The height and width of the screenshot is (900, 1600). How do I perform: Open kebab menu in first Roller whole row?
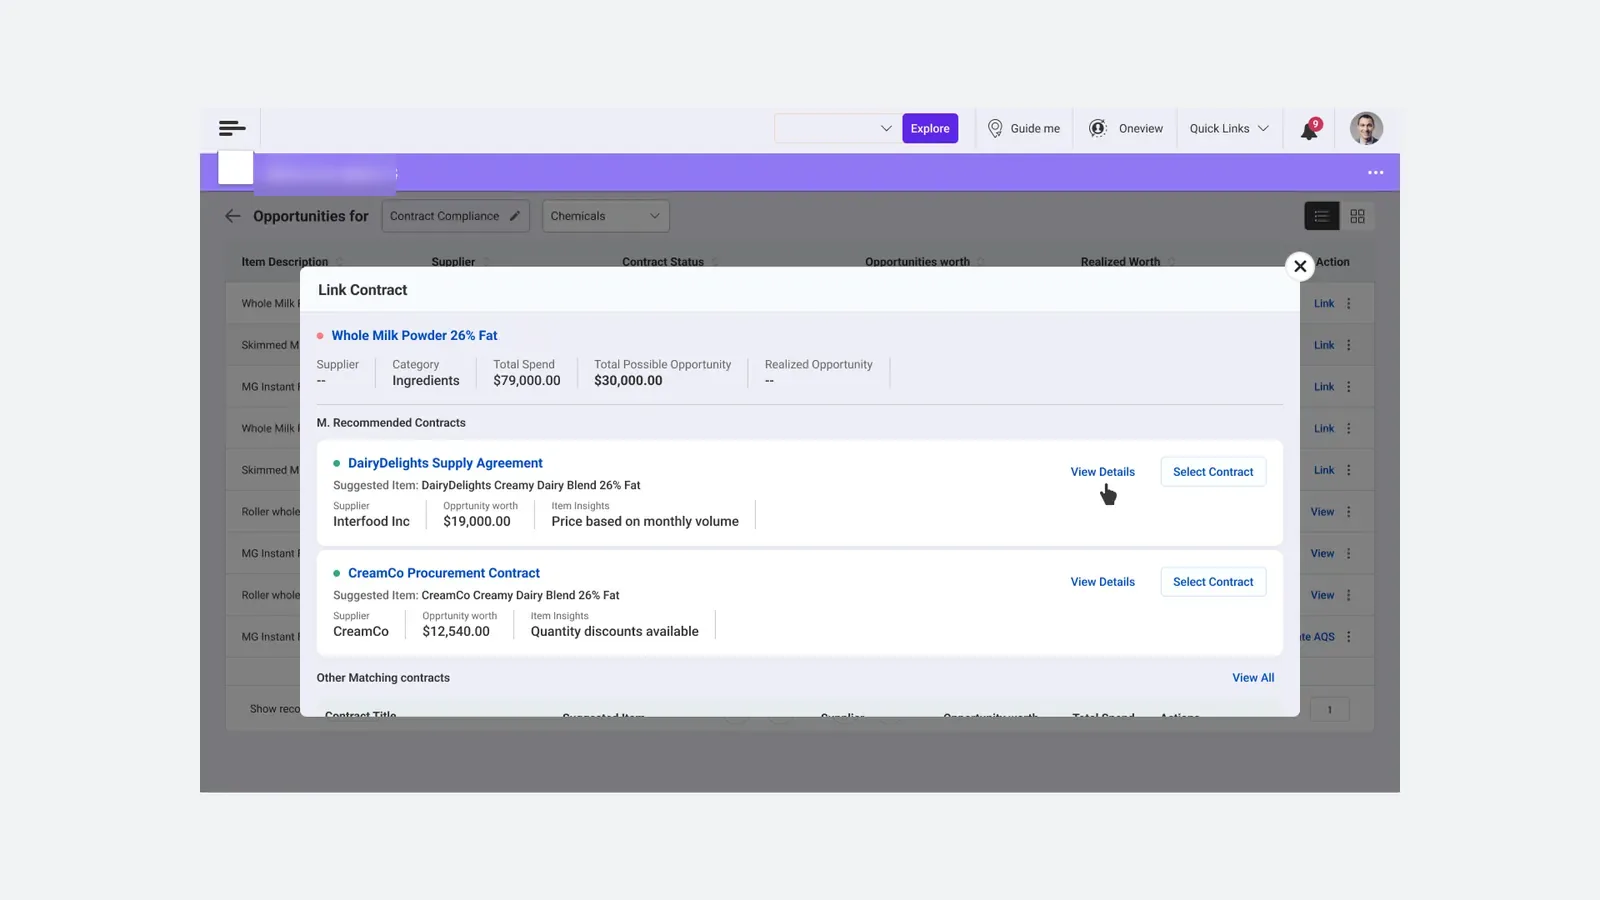(1349, 512)
